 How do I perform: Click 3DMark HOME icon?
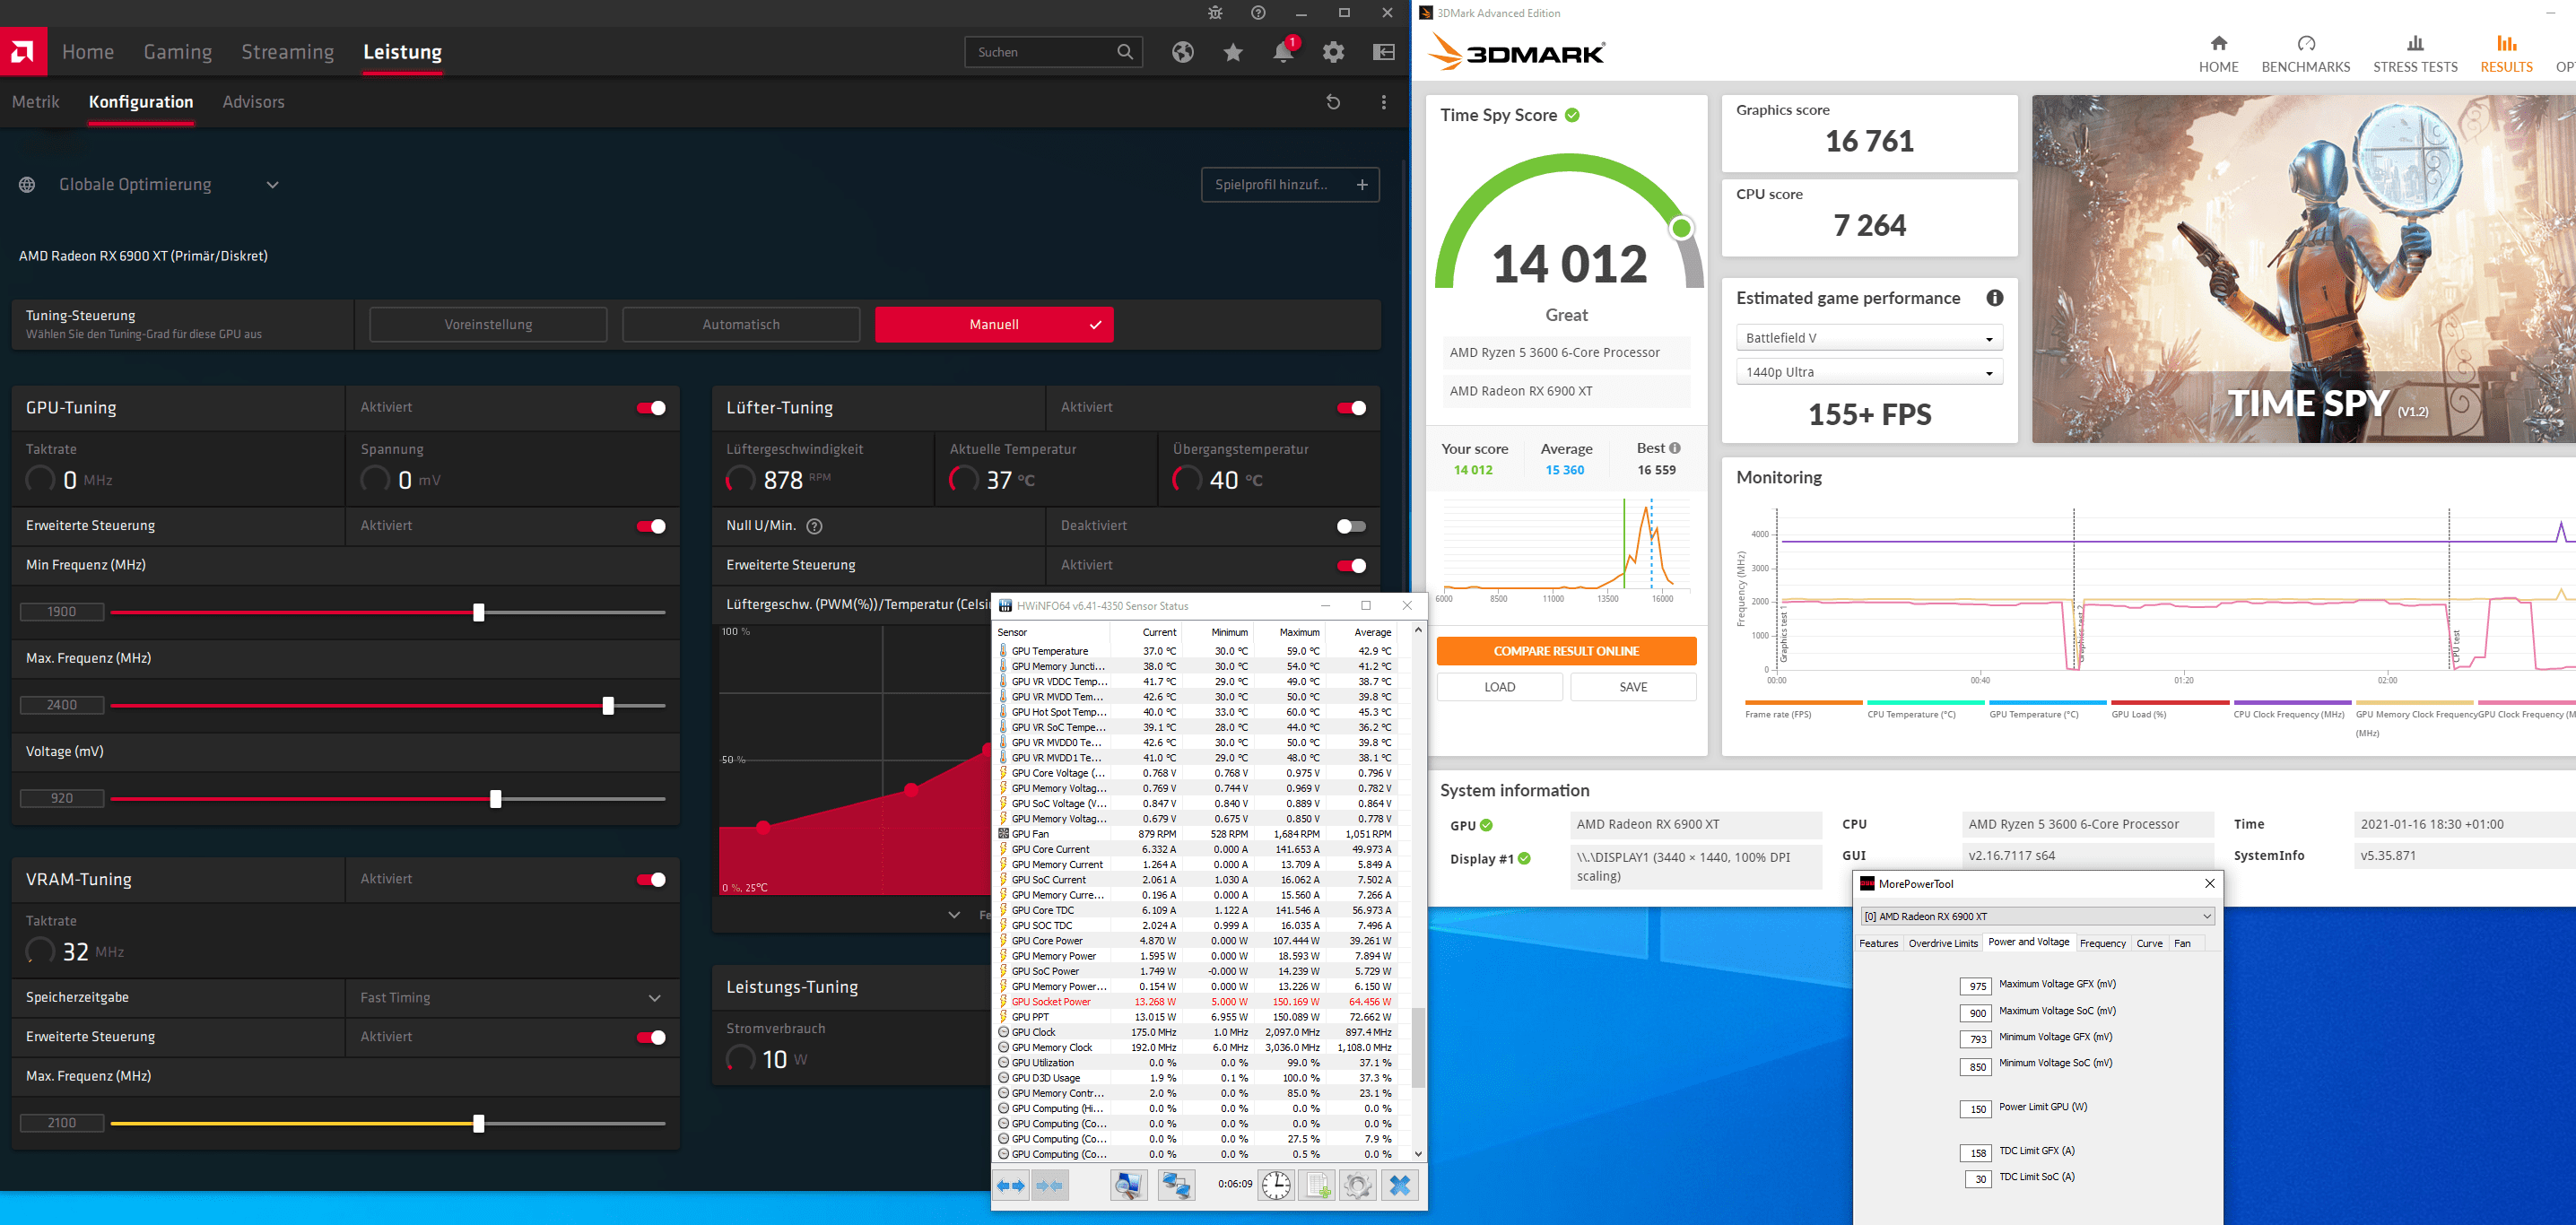(2218, 43)
